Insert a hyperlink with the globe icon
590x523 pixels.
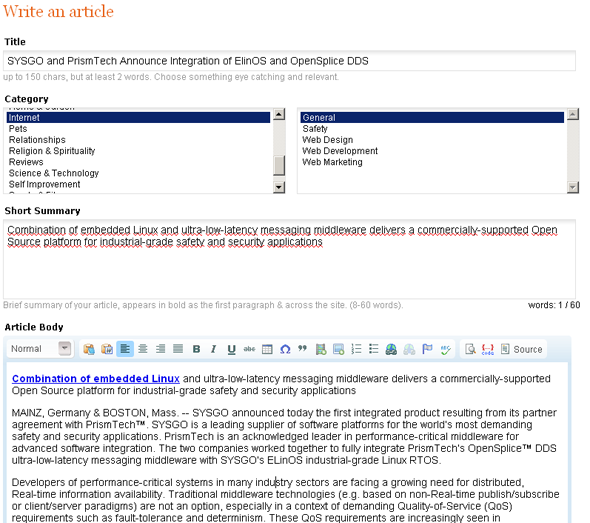click(391, 349)
